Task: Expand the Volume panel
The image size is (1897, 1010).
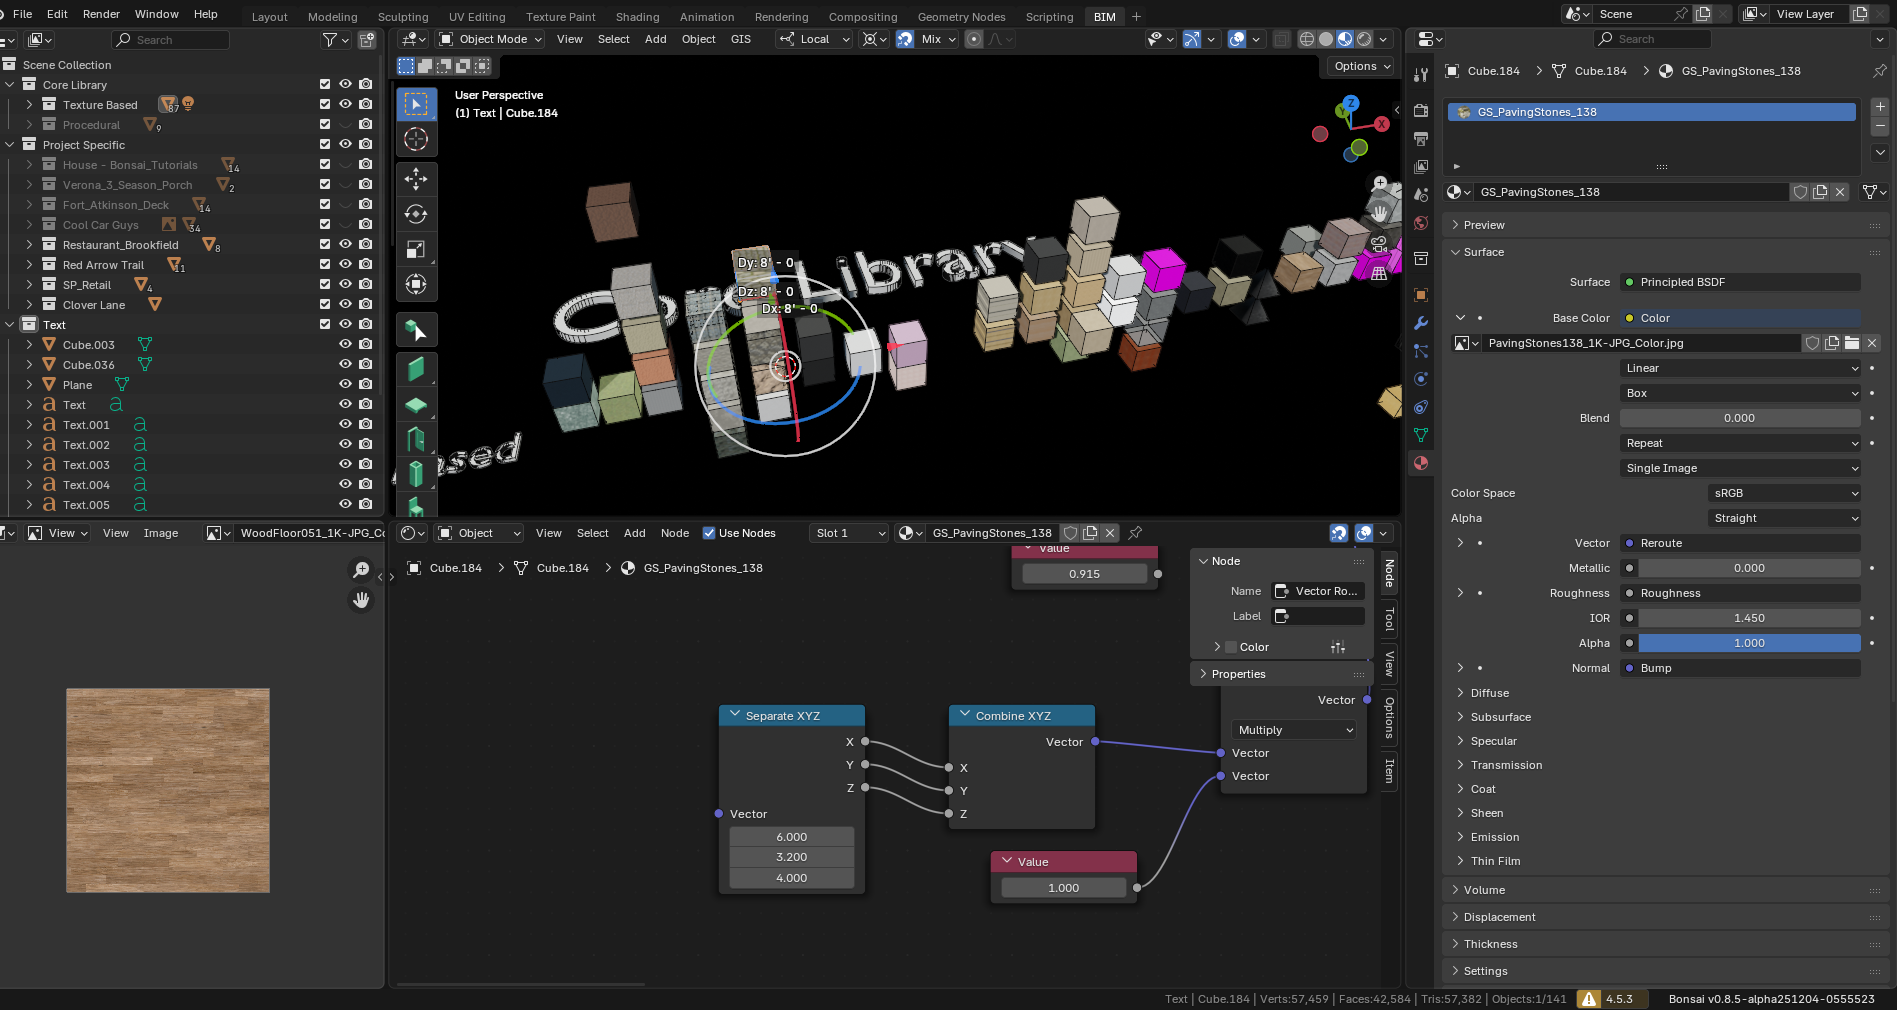Action: pos(1484,890)
